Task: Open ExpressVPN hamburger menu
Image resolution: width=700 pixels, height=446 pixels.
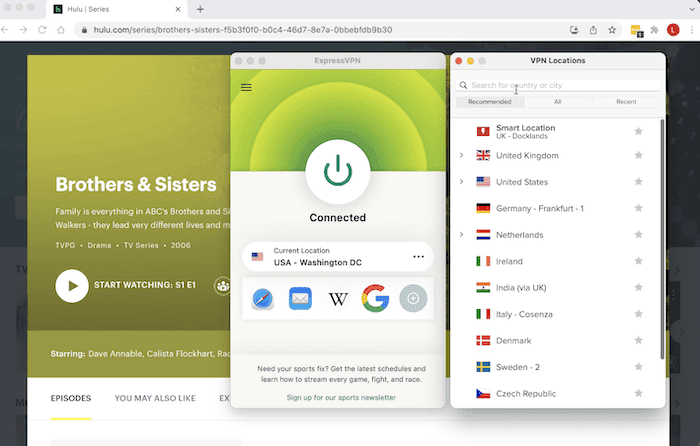Action: 246,88
